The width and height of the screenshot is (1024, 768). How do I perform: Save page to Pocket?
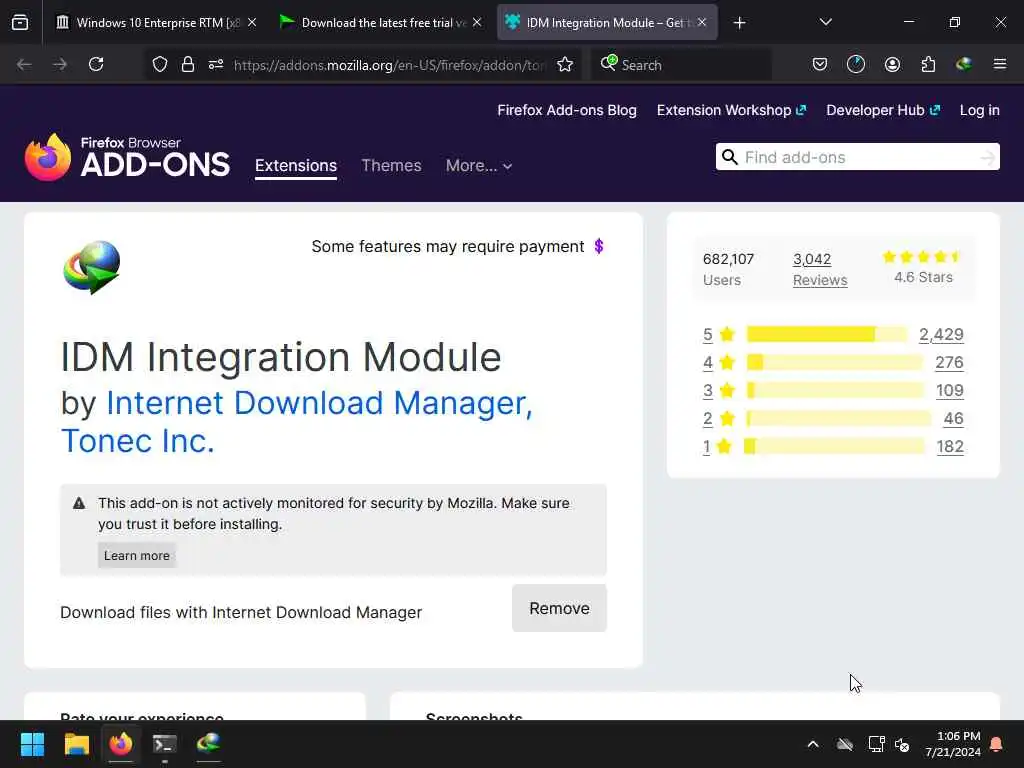[x=820, y=64]
